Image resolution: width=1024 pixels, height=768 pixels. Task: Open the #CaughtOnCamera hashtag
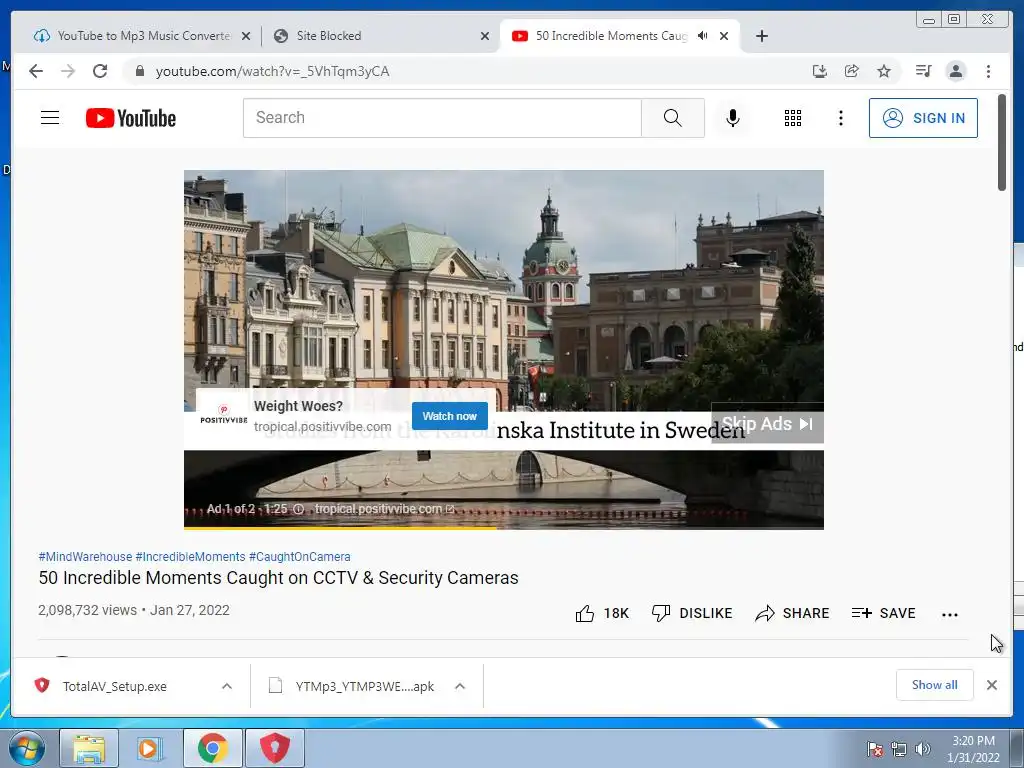click(x=300, y=557)
